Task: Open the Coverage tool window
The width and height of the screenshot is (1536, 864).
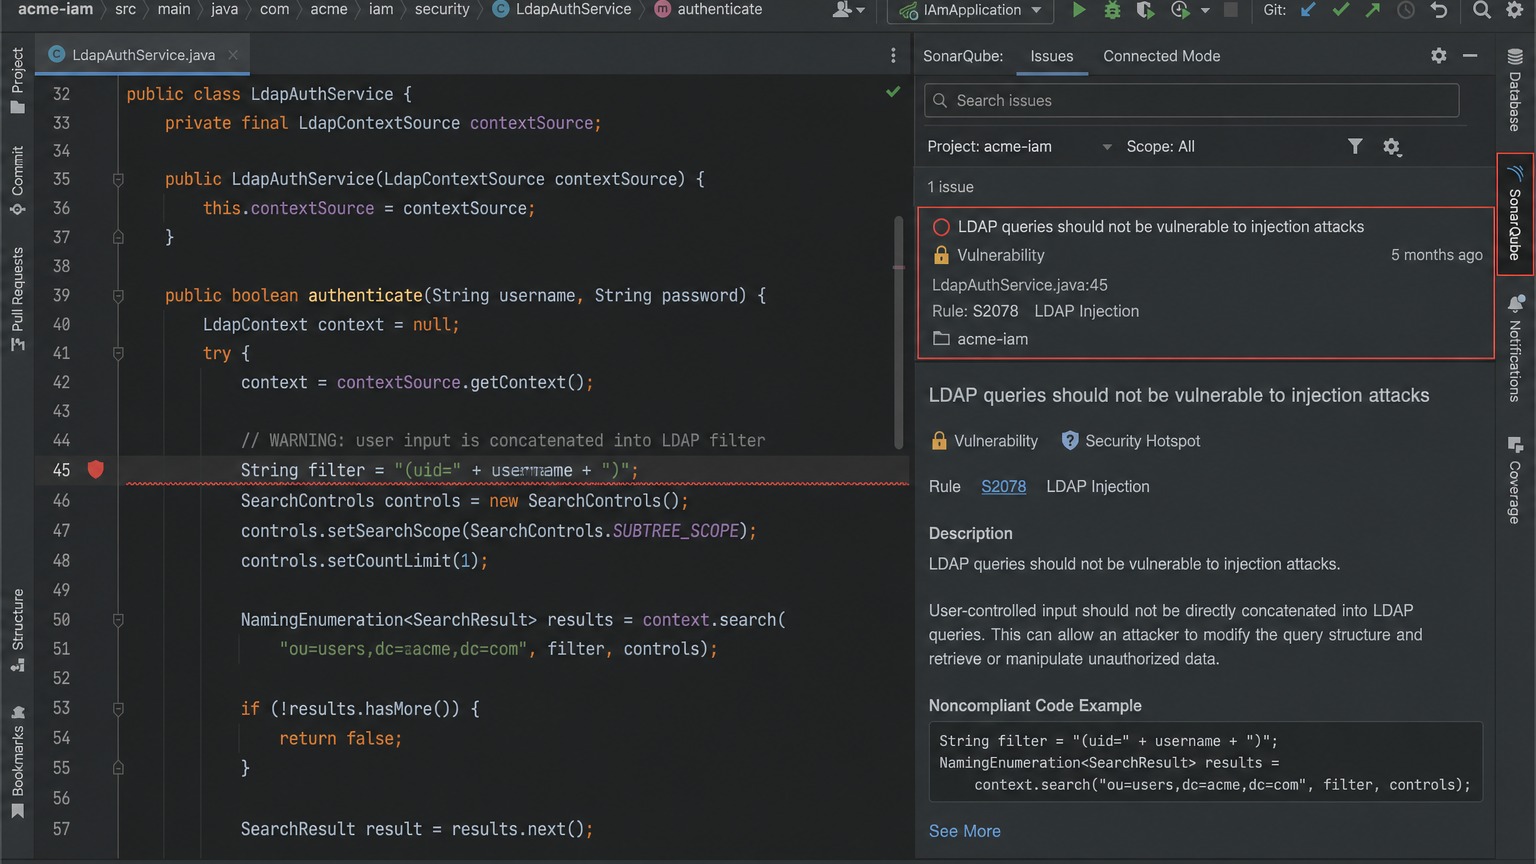Action: (1515, 480)
